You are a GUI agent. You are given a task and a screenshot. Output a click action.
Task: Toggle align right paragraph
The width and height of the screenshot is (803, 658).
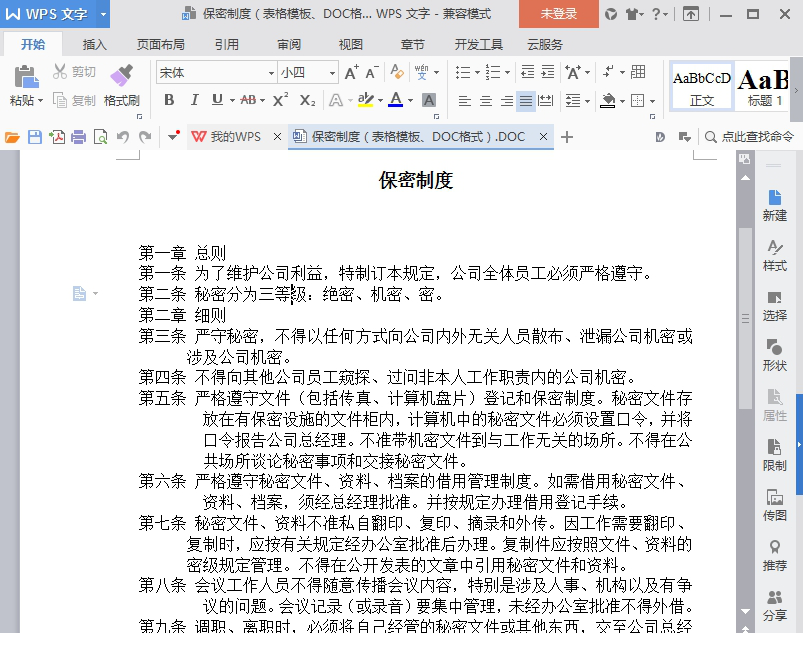pos(506,100)
